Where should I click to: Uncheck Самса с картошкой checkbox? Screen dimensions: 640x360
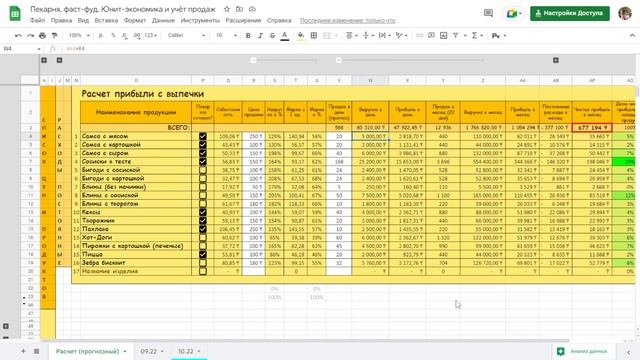click(202, 145)
